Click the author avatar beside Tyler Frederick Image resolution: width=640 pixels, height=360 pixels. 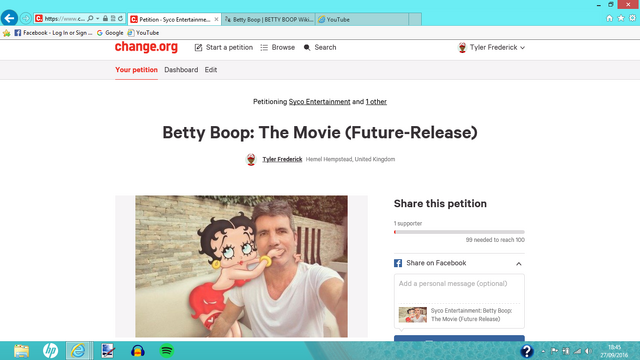tap(251, 159)
